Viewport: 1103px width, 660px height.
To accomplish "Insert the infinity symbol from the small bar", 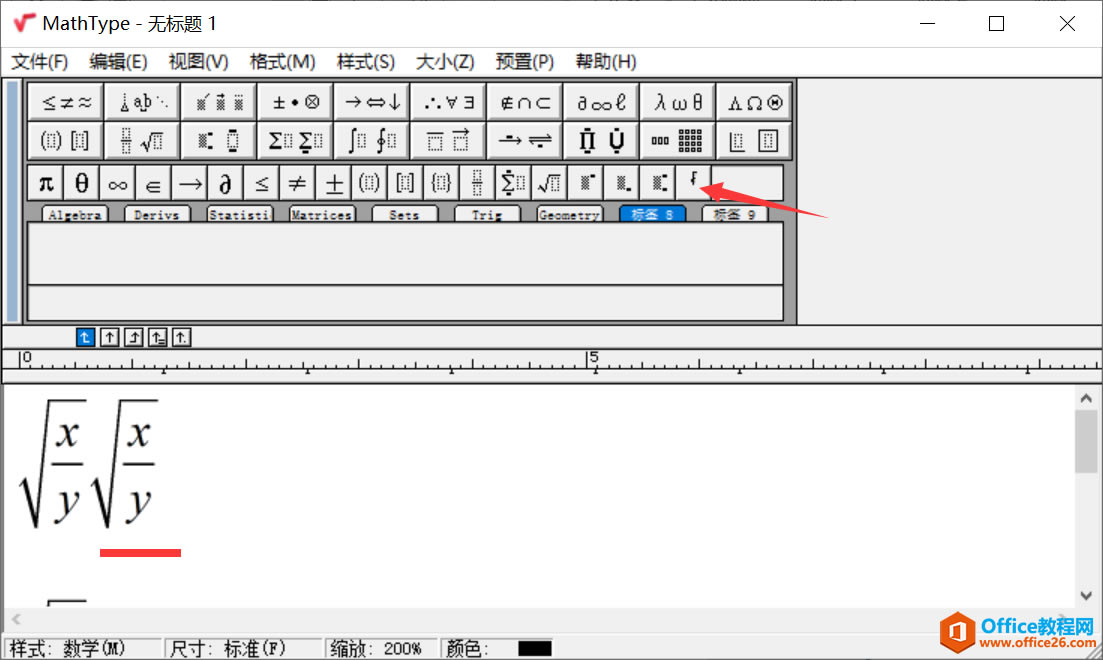I will [x=117, y=182].
